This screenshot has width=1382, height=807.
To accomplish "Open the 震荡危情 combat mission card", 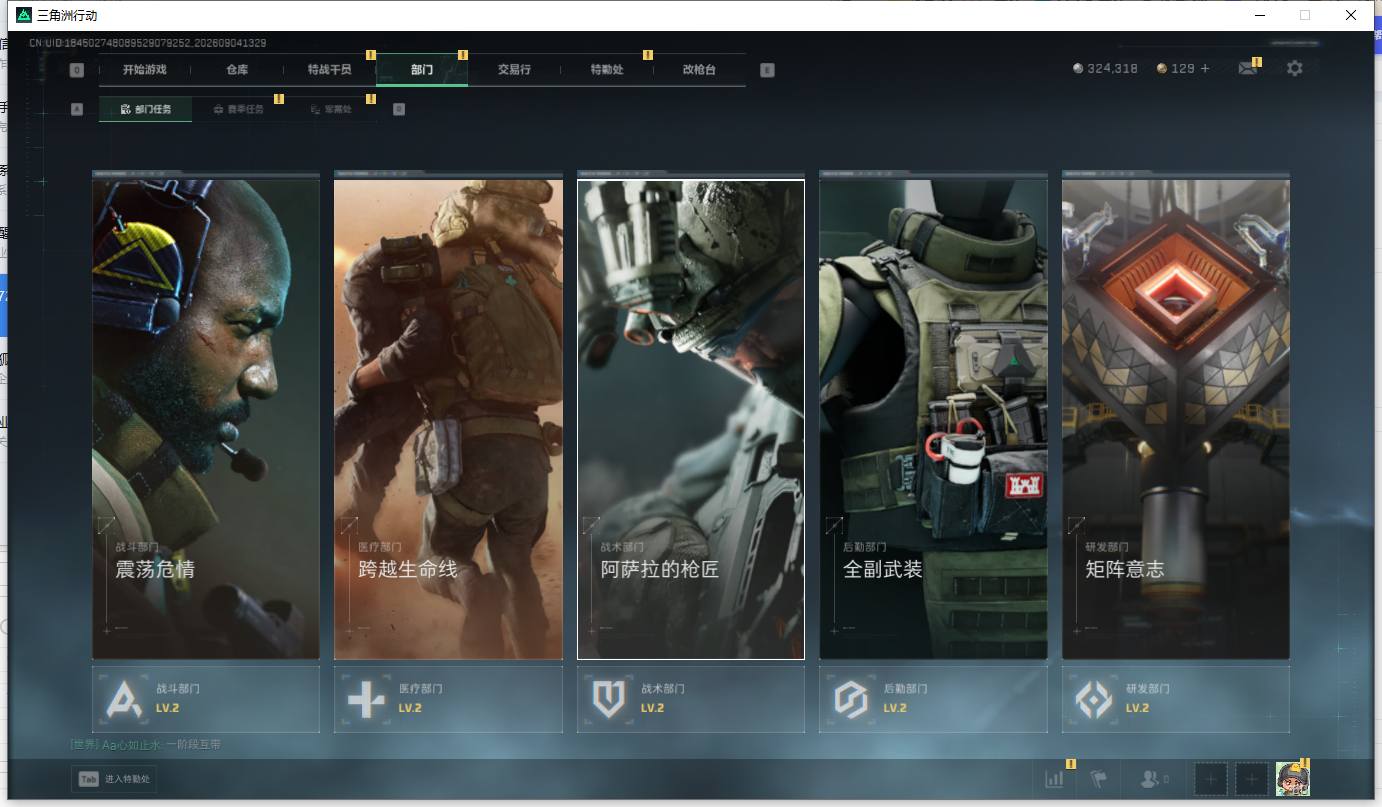I will point(206,419).
